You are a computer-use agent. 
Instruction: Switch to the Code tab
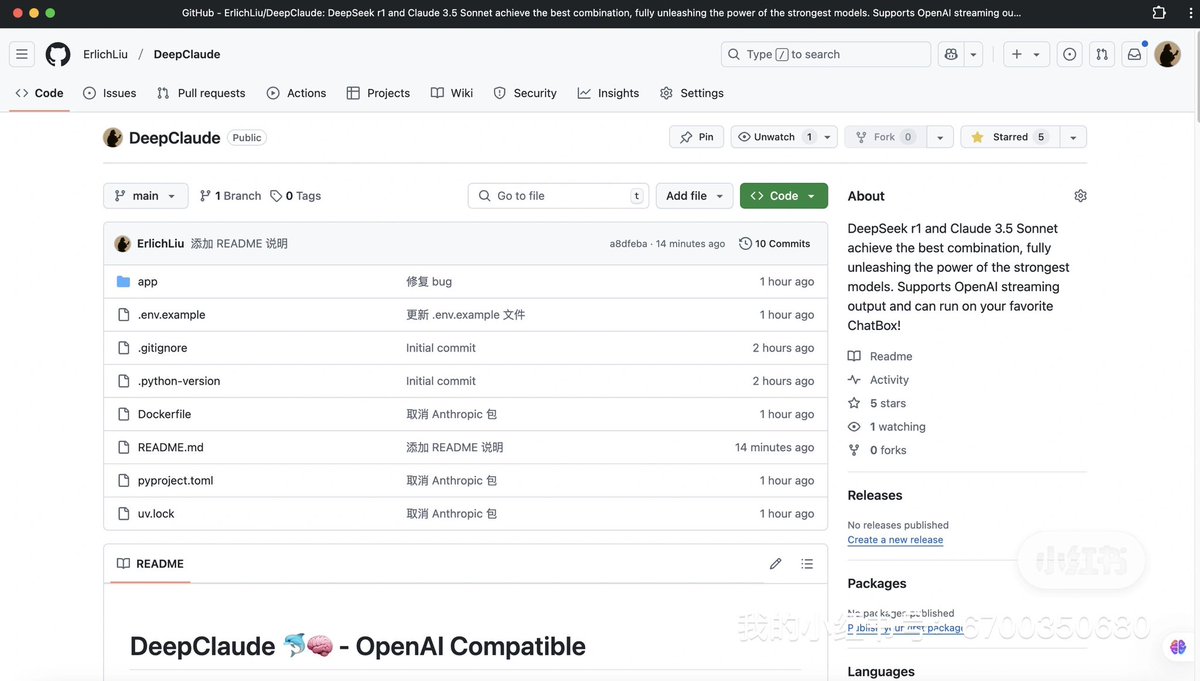point(39,93)
